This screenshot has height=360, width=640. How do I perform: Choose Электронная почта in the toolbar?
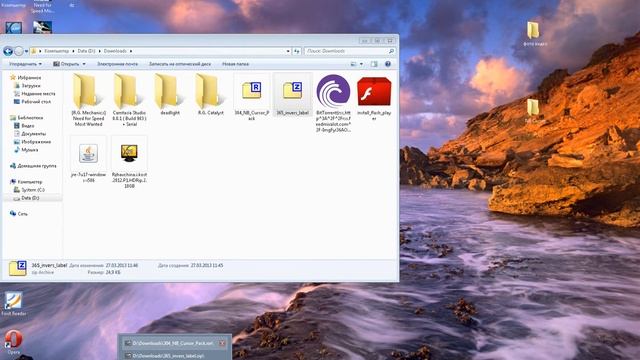pyautogui.click(x=118, y=64)
